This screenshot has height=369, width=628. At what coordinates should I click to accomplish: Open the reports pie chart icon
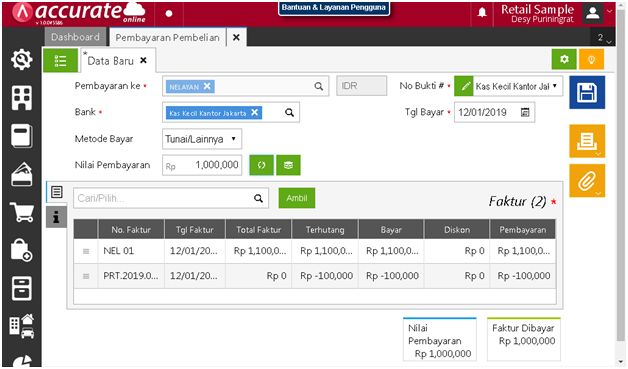[22, 361]
